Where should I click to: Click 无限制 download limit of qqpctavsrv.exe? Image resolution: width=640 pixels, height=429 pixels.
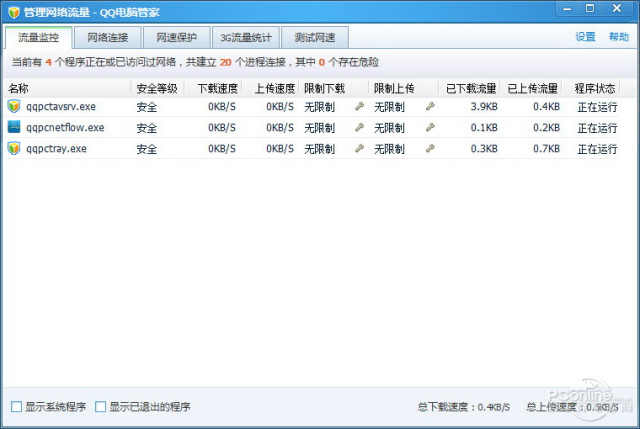pos(320,107)
